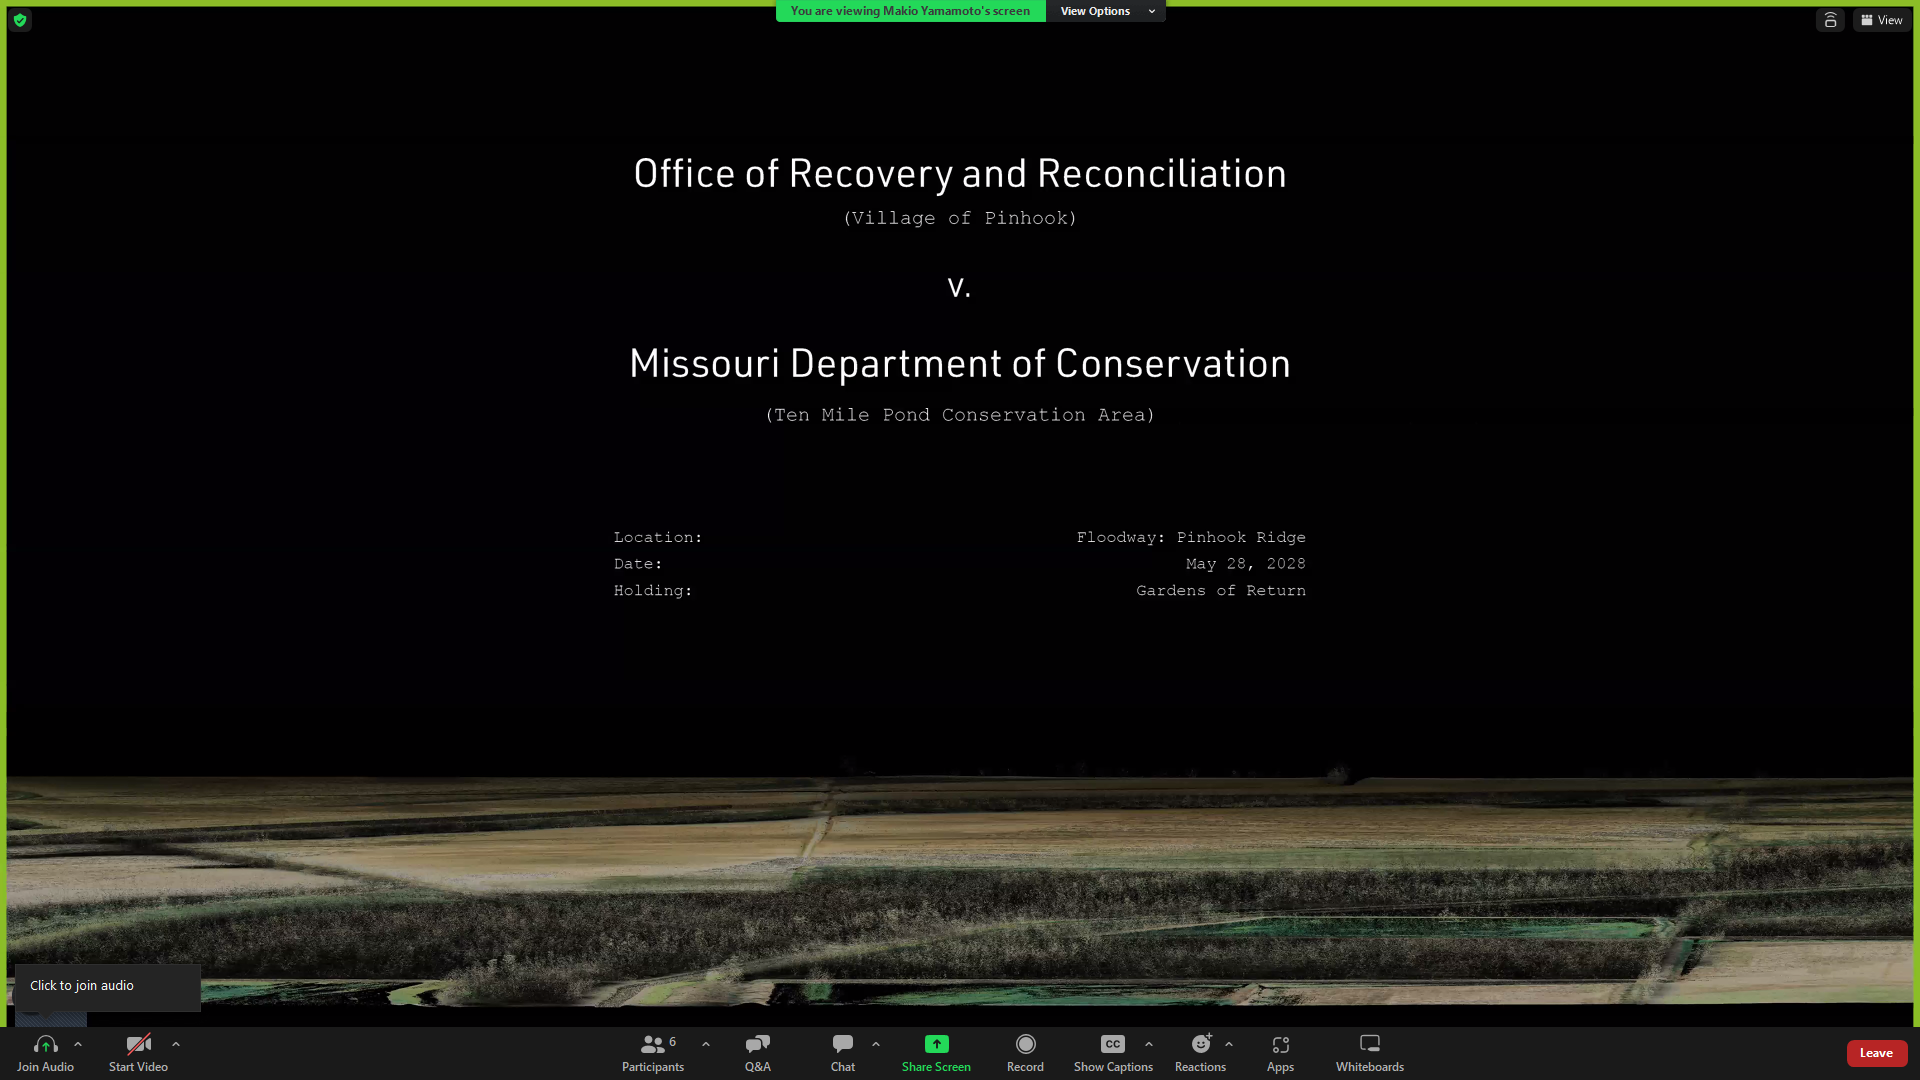Screen dimensions: 1920x1080
Task: Click the 'Click to join audio' tooltip
Action: click(x=107, y=986)
